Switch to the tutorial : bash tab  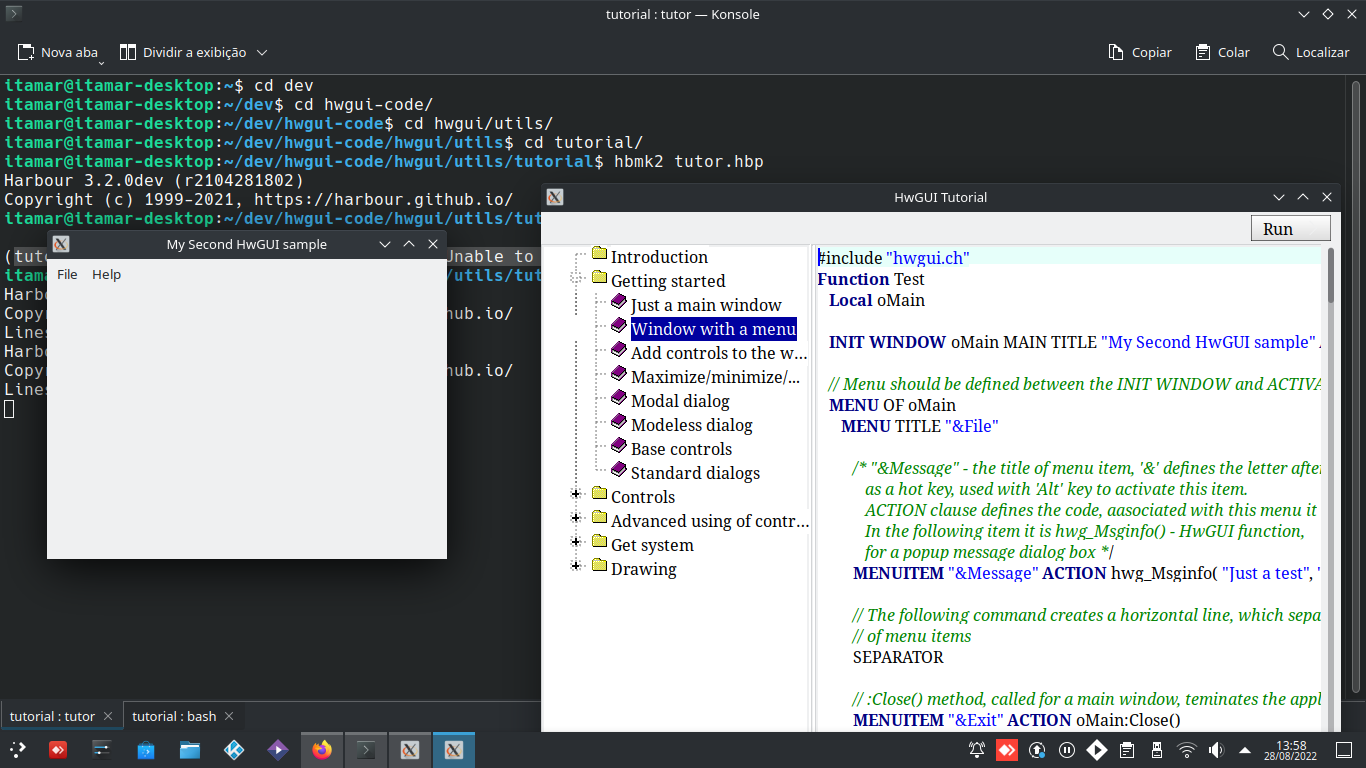[174, 716]
